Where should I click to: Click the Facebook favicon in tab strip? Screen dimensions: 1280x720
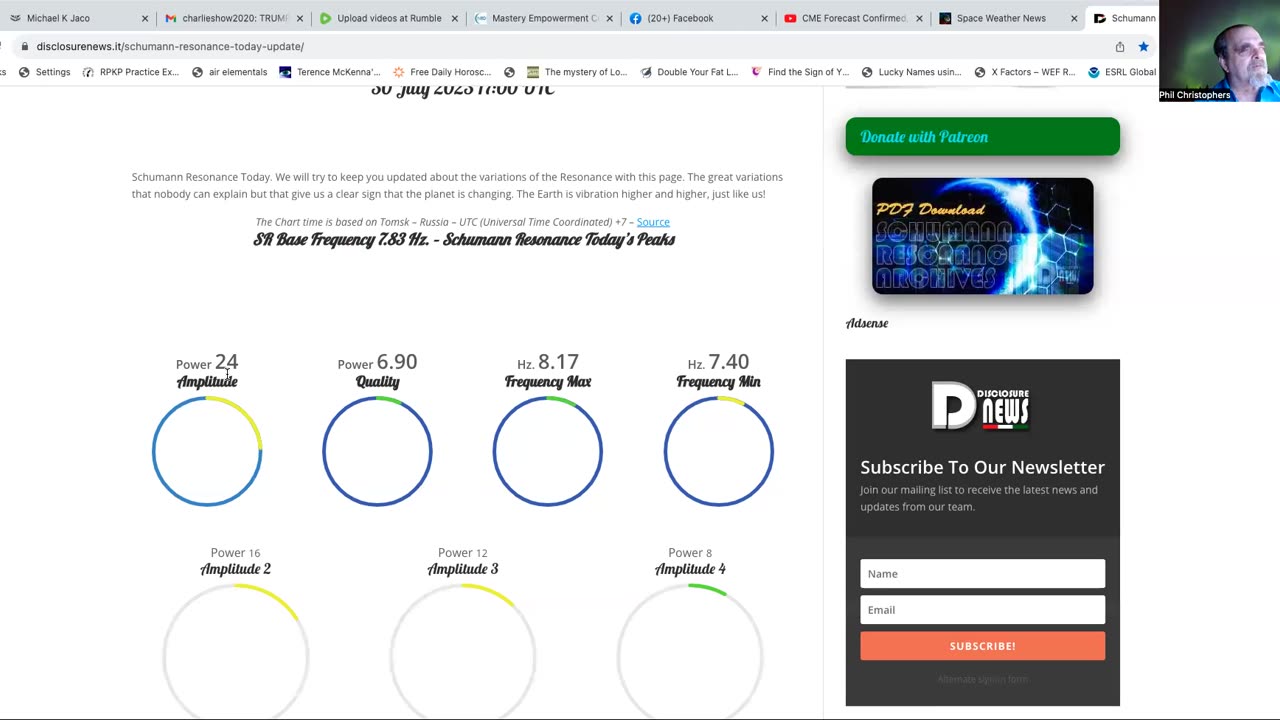click(x=635, y=18)
